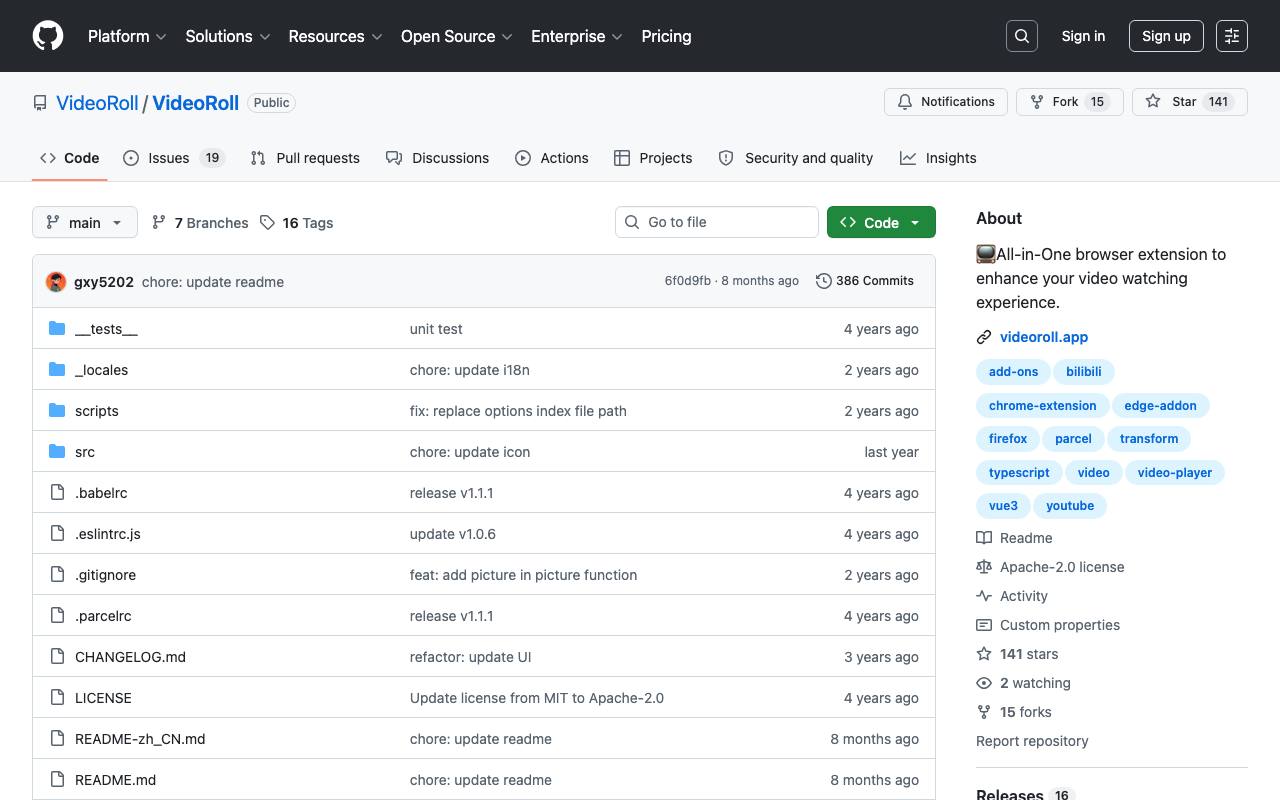Switch to the Security and quality tab
1280x800 pixels.
[796, 158]
